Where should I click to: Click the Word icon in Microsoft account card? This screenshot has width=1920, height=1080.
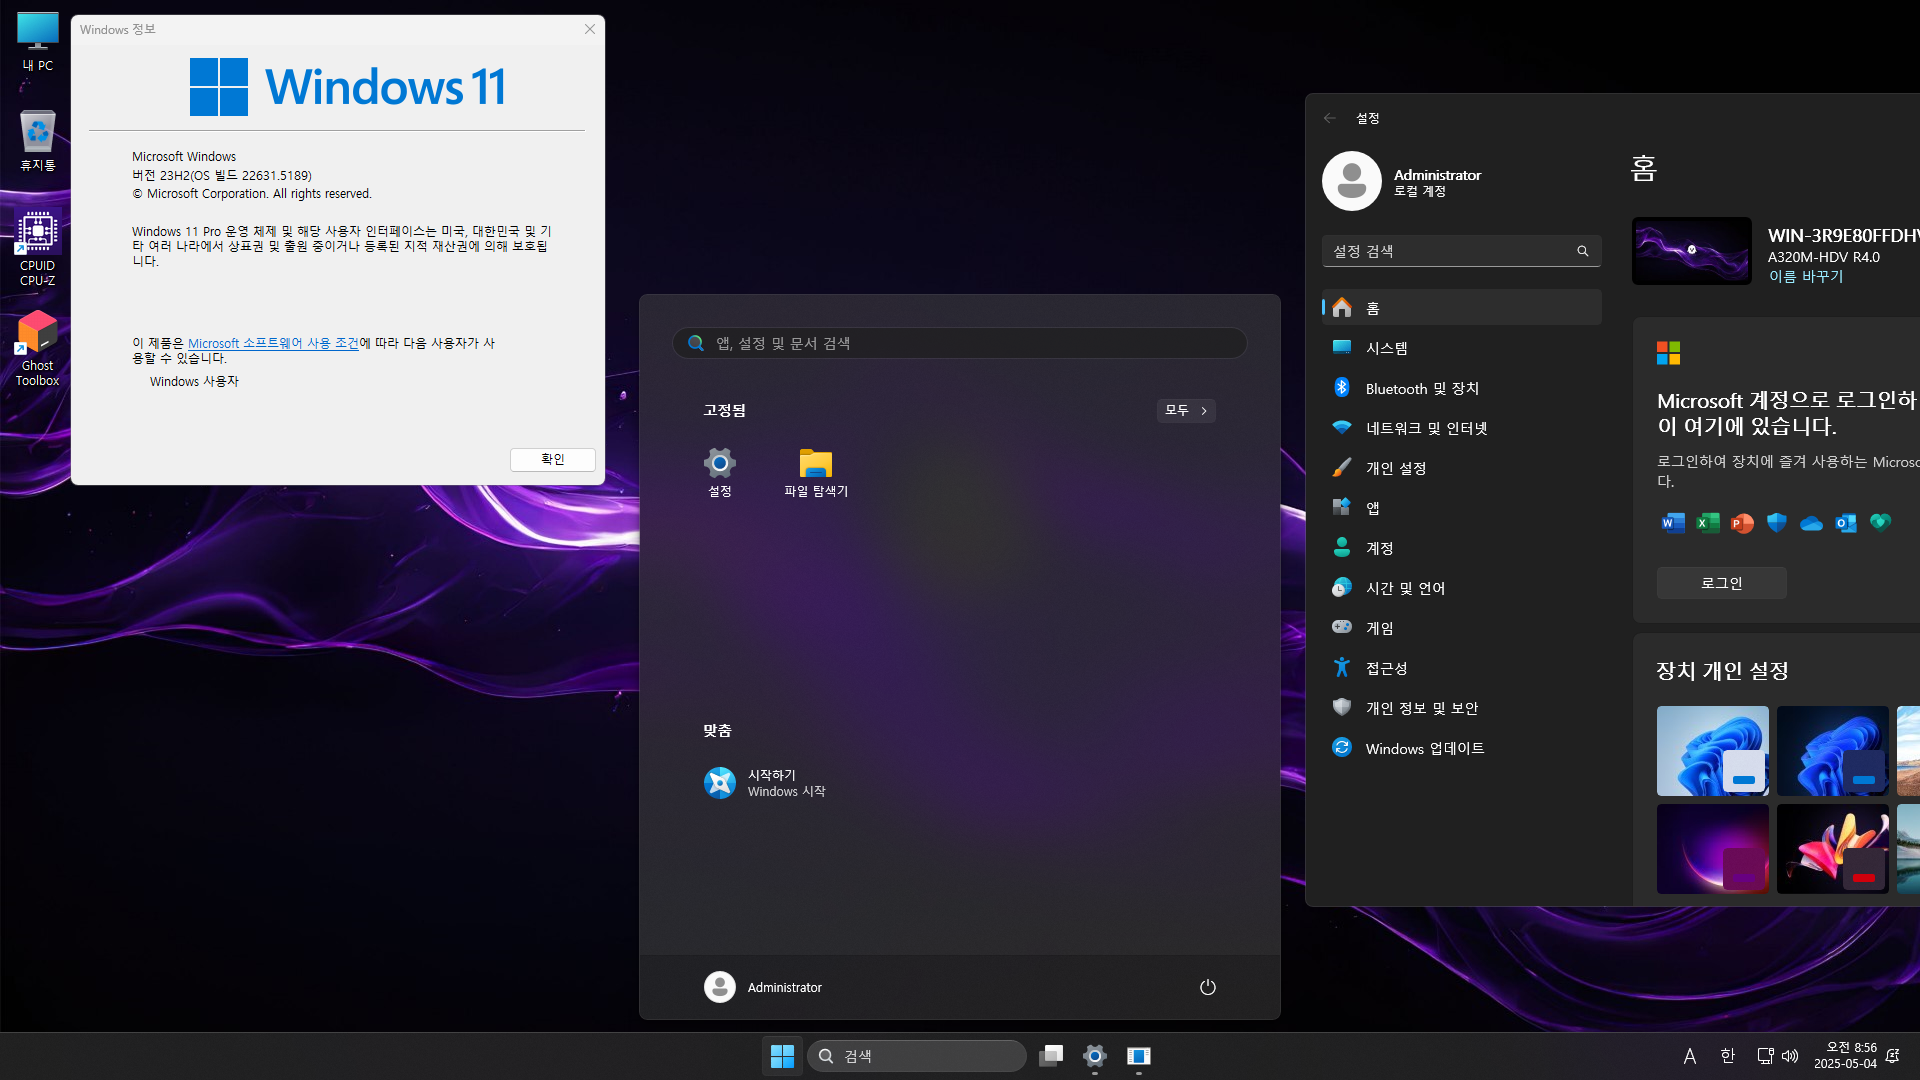pyautogui.click(x=1673, y=523)
